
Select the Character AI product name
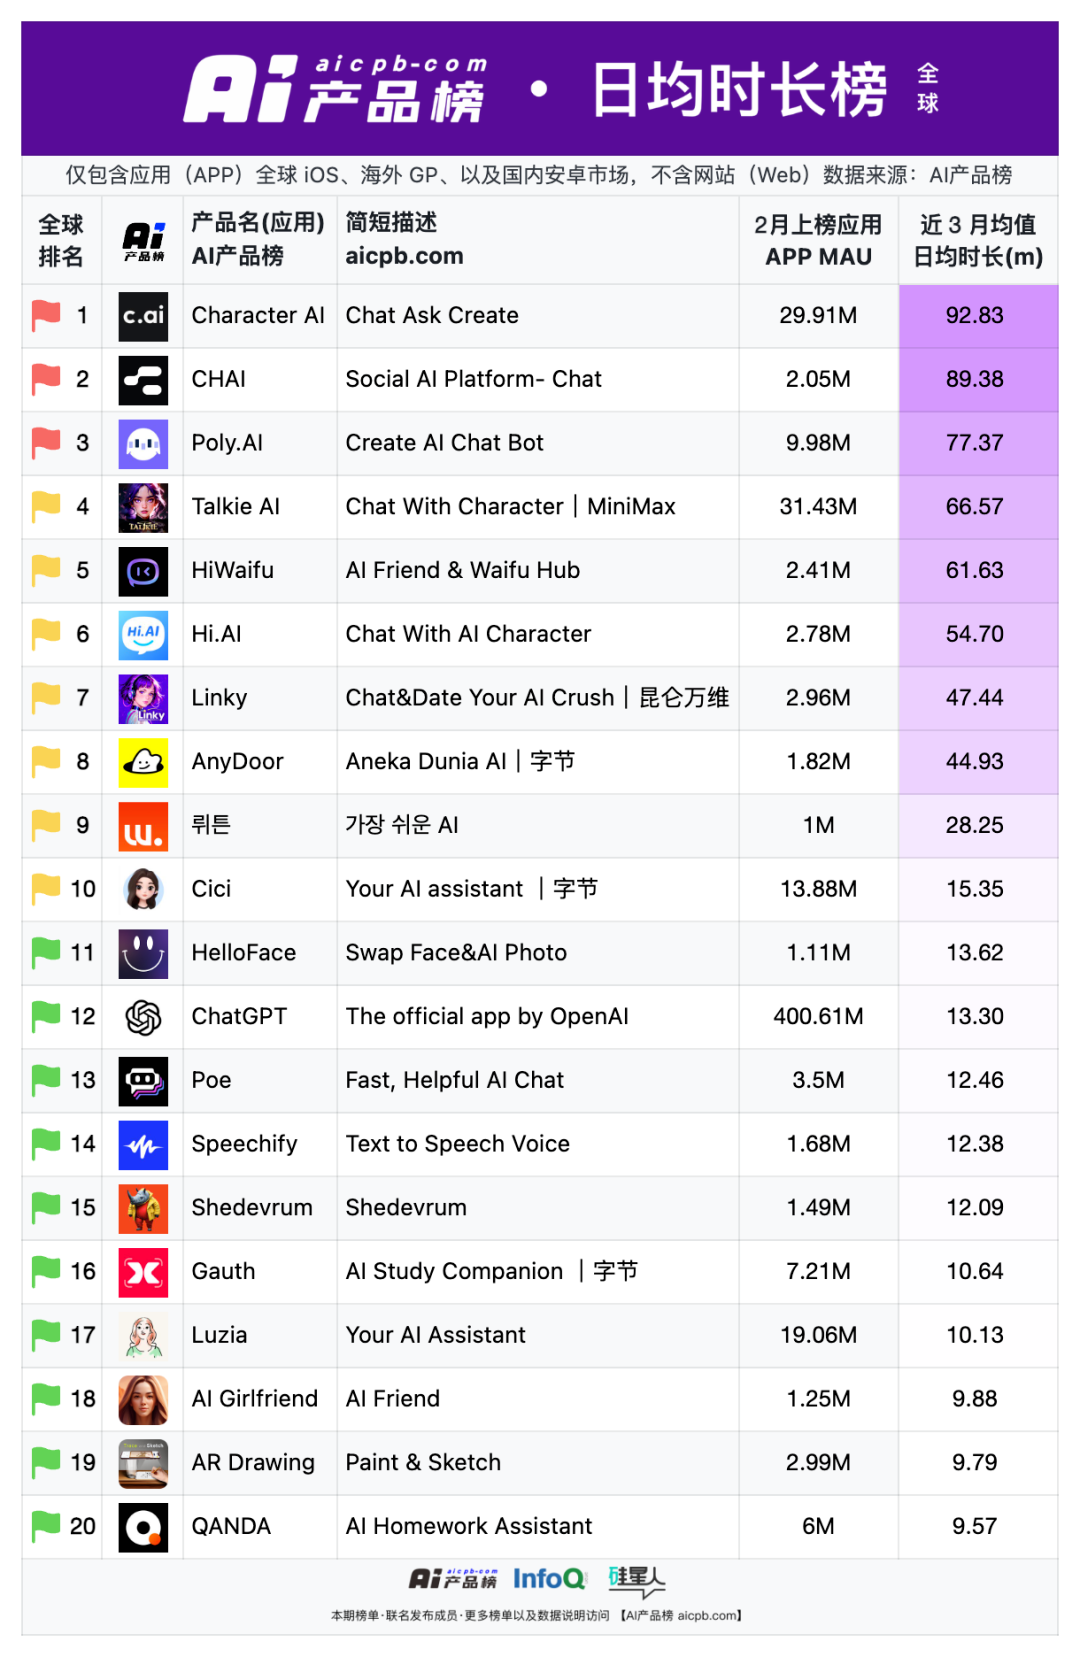click(258, 316)
